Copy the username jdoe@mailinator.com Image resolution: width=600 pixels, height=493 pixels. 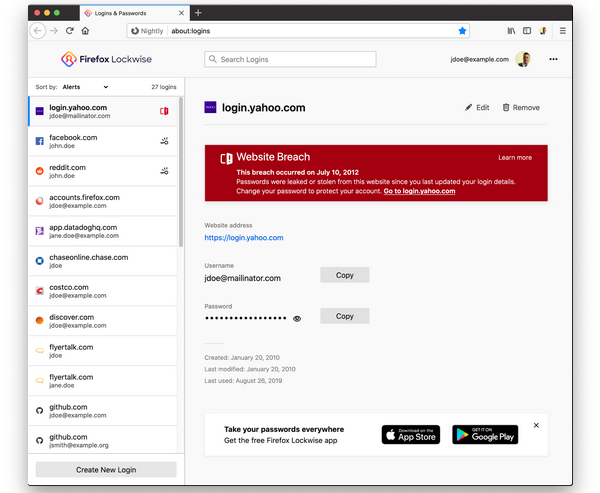coord(345,275)
